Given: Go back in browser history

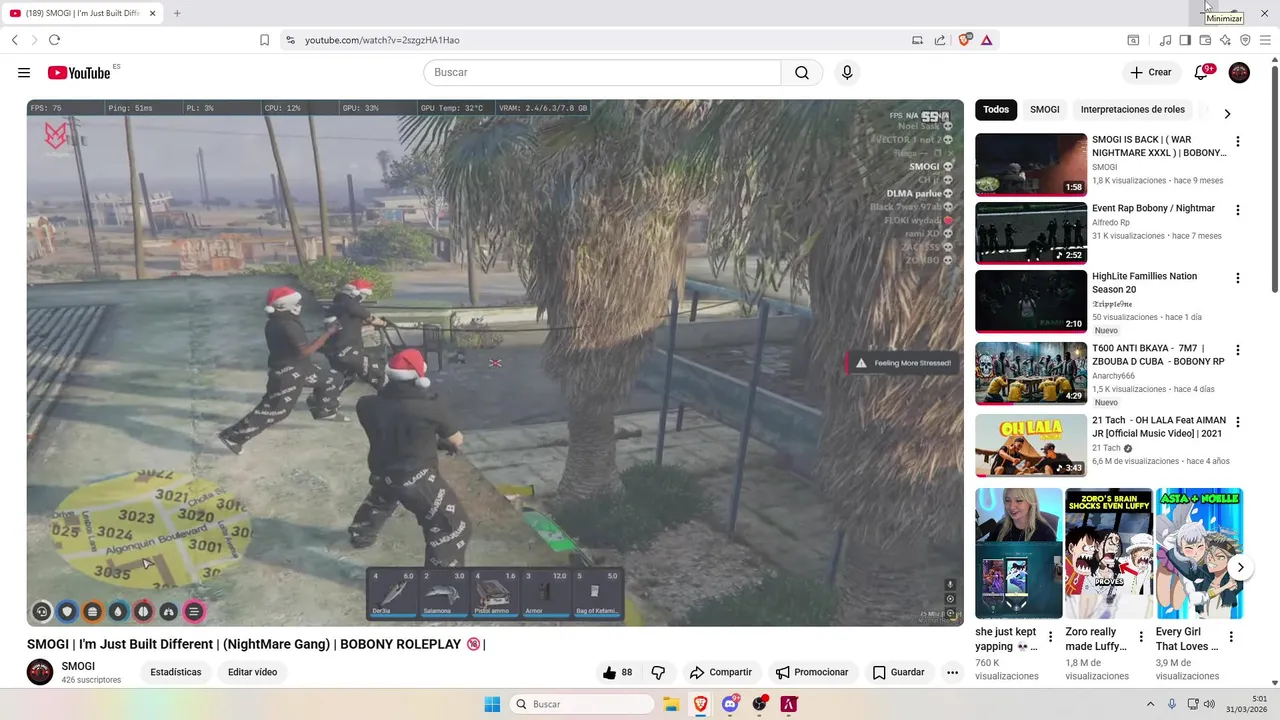Looking at the screenshot, I should tap(15, 40).
